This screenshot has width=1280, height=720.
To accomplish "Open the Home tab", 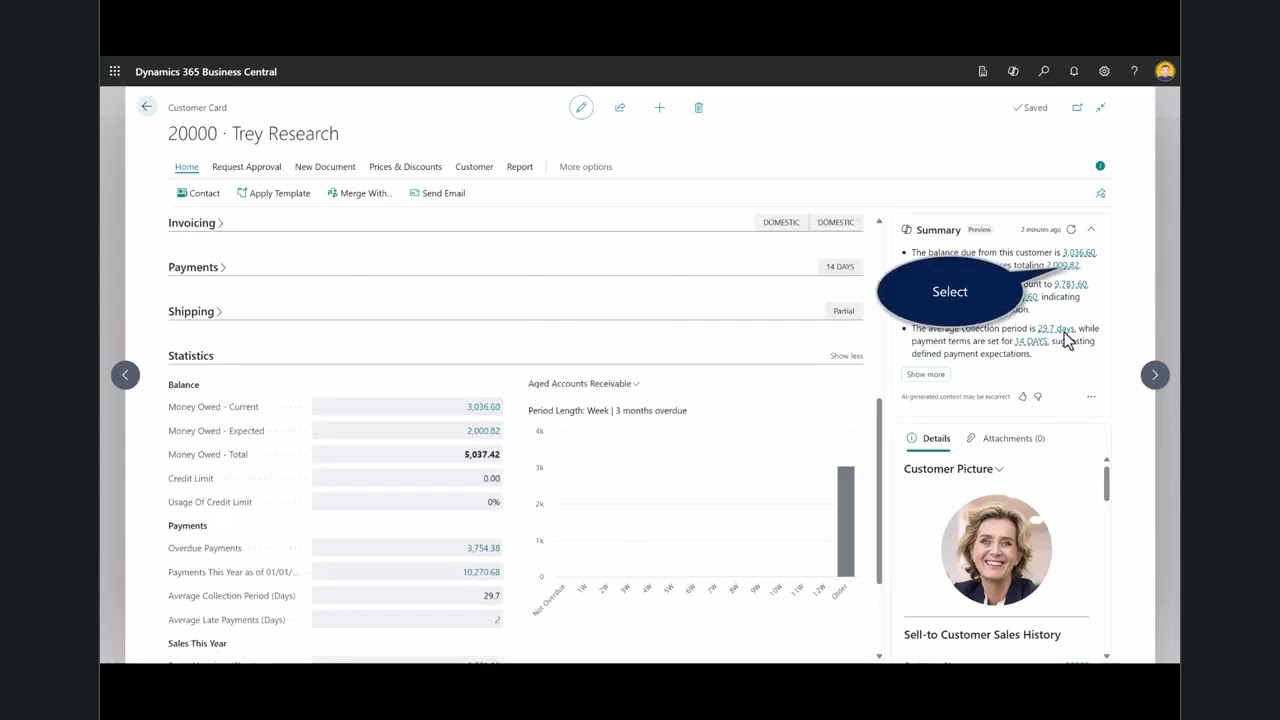I will coord(187,167).
